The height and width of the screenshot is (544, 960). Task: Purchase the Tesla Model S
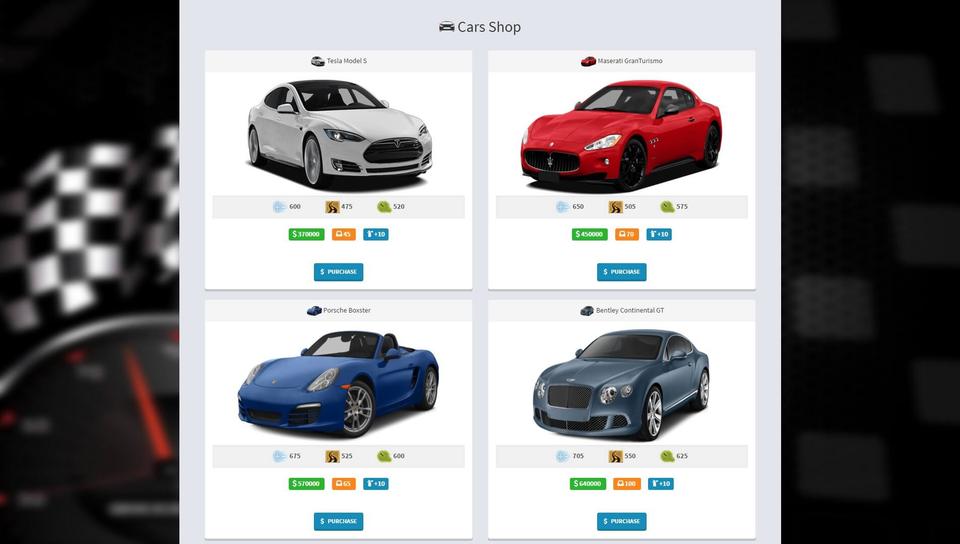click(339, 272)
